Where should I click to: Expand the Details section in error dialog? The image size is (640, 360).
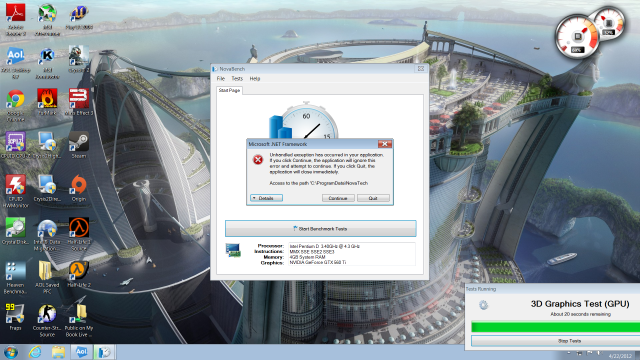[x=267, y=198]
